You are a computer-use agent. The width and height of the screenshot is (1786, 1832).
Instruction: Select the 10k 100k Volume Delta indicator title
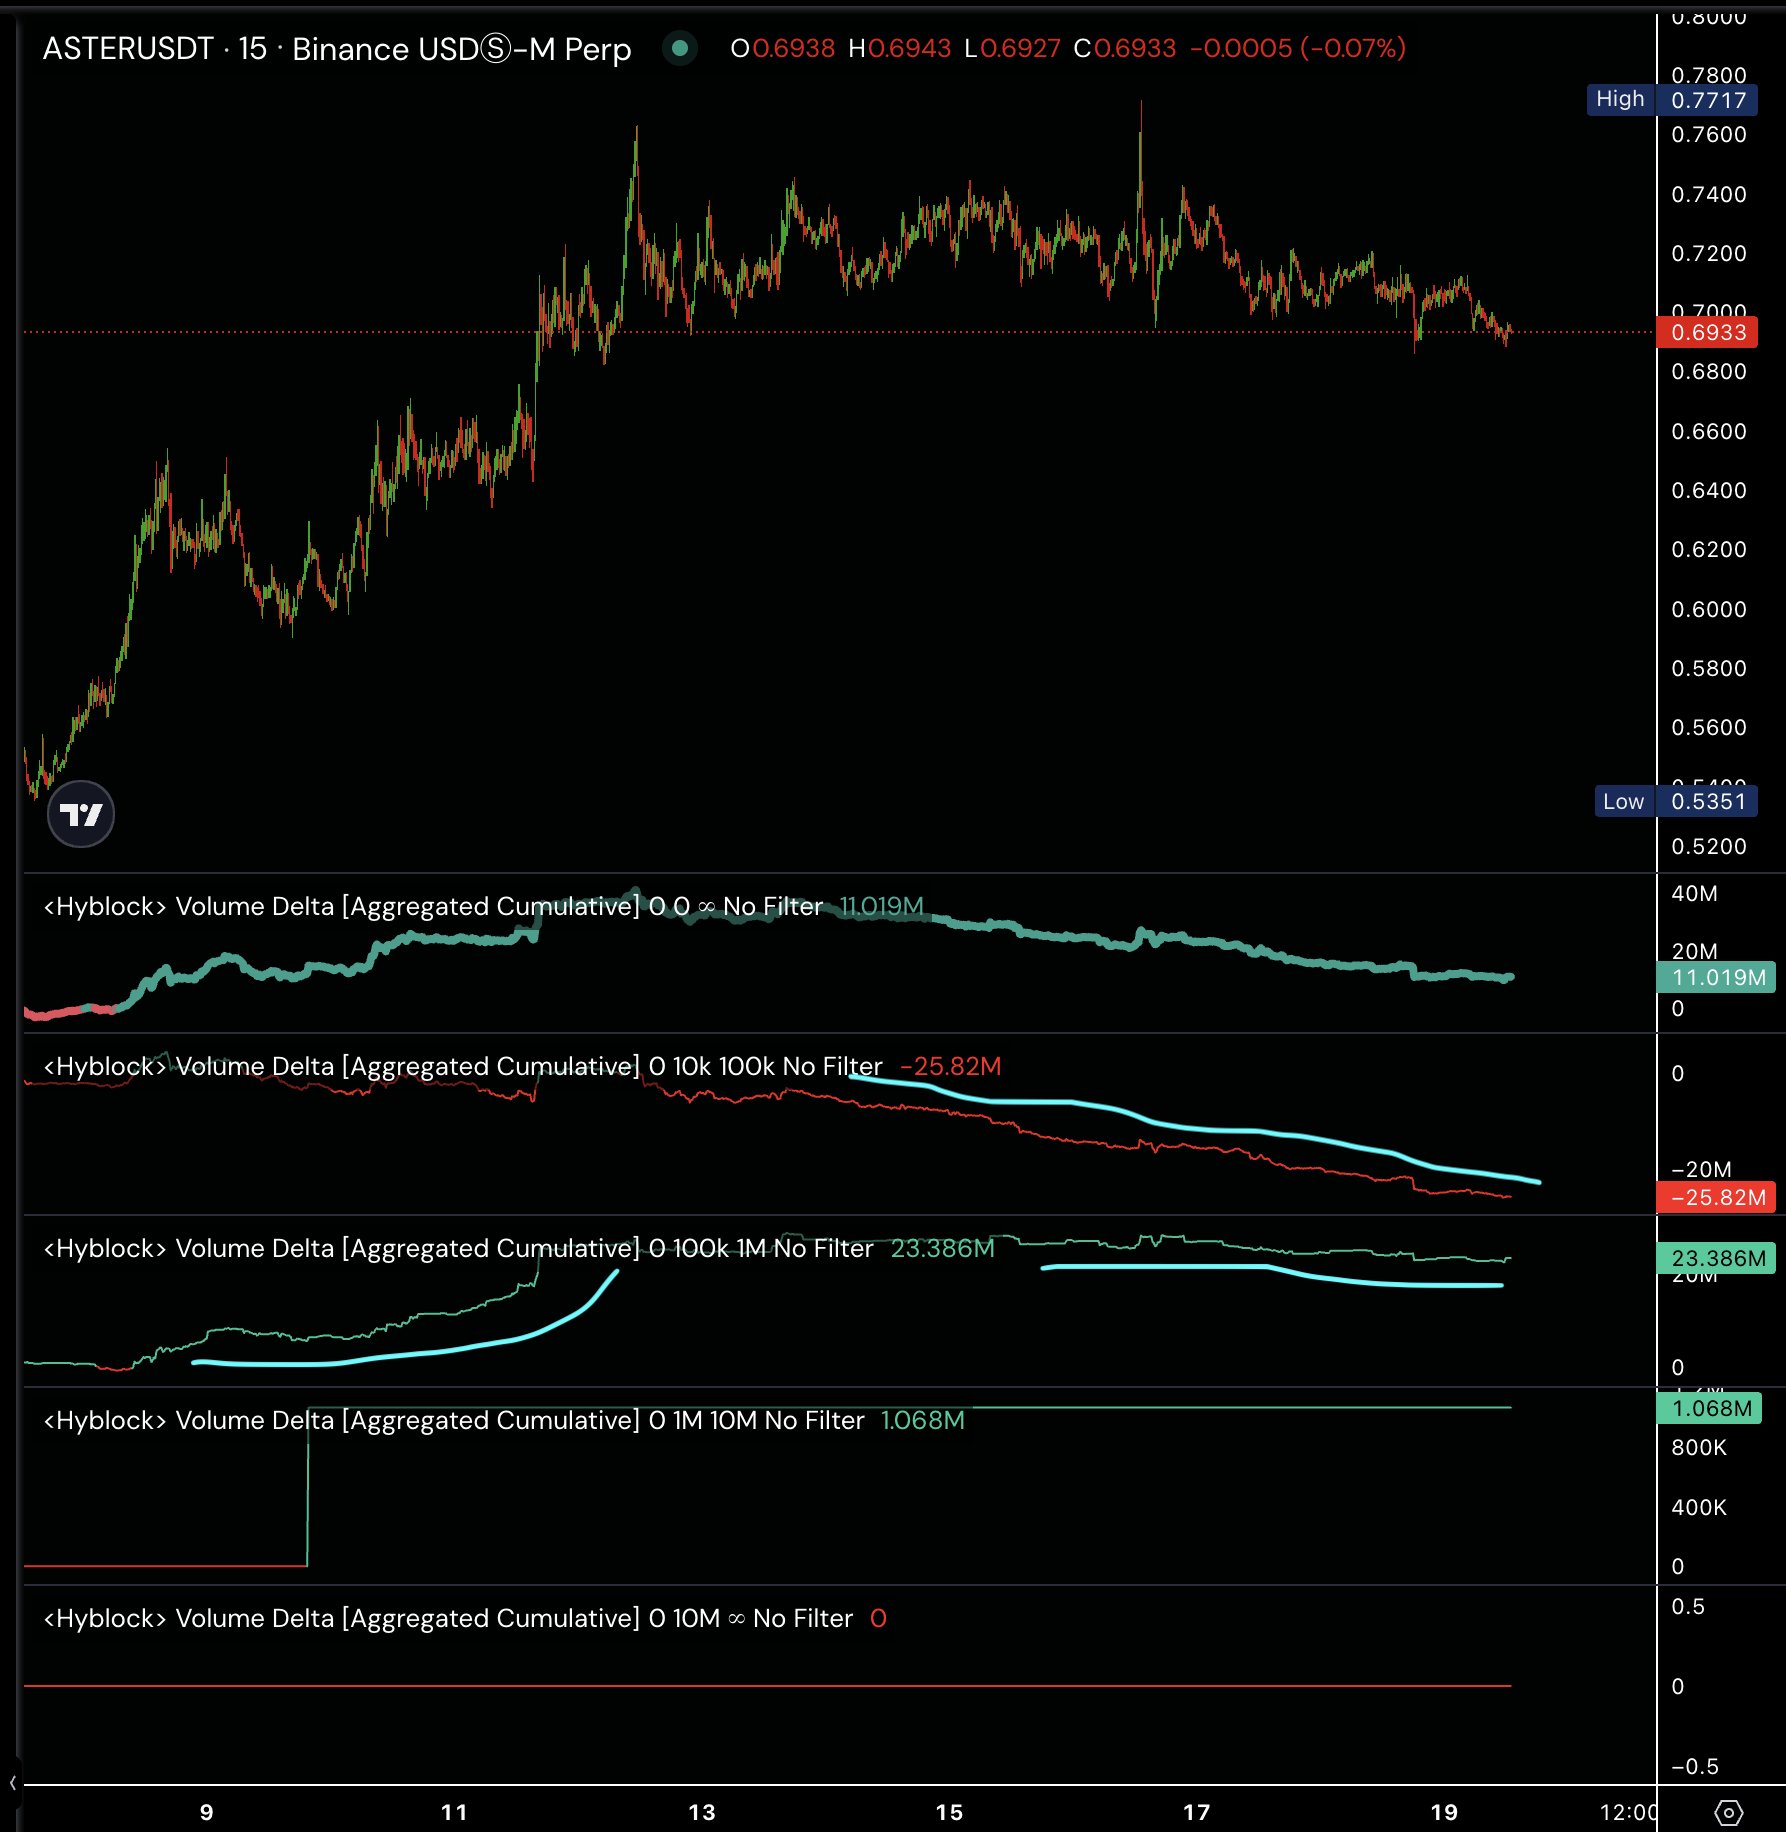coord(463,1066)
